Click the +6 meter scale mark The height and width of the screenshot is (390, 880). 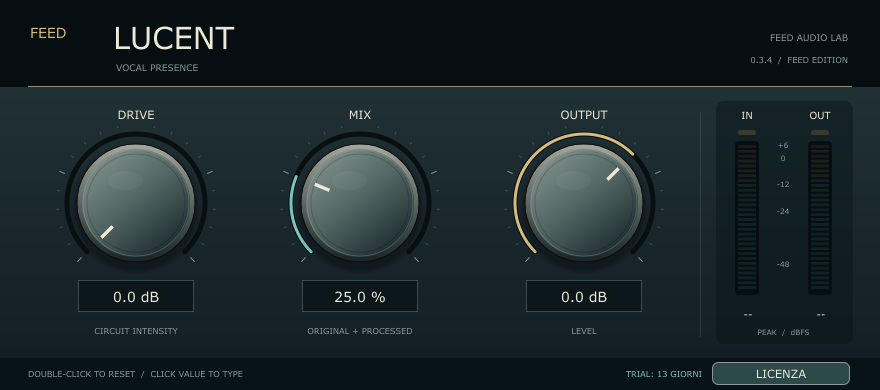click(x=783, y=145)
